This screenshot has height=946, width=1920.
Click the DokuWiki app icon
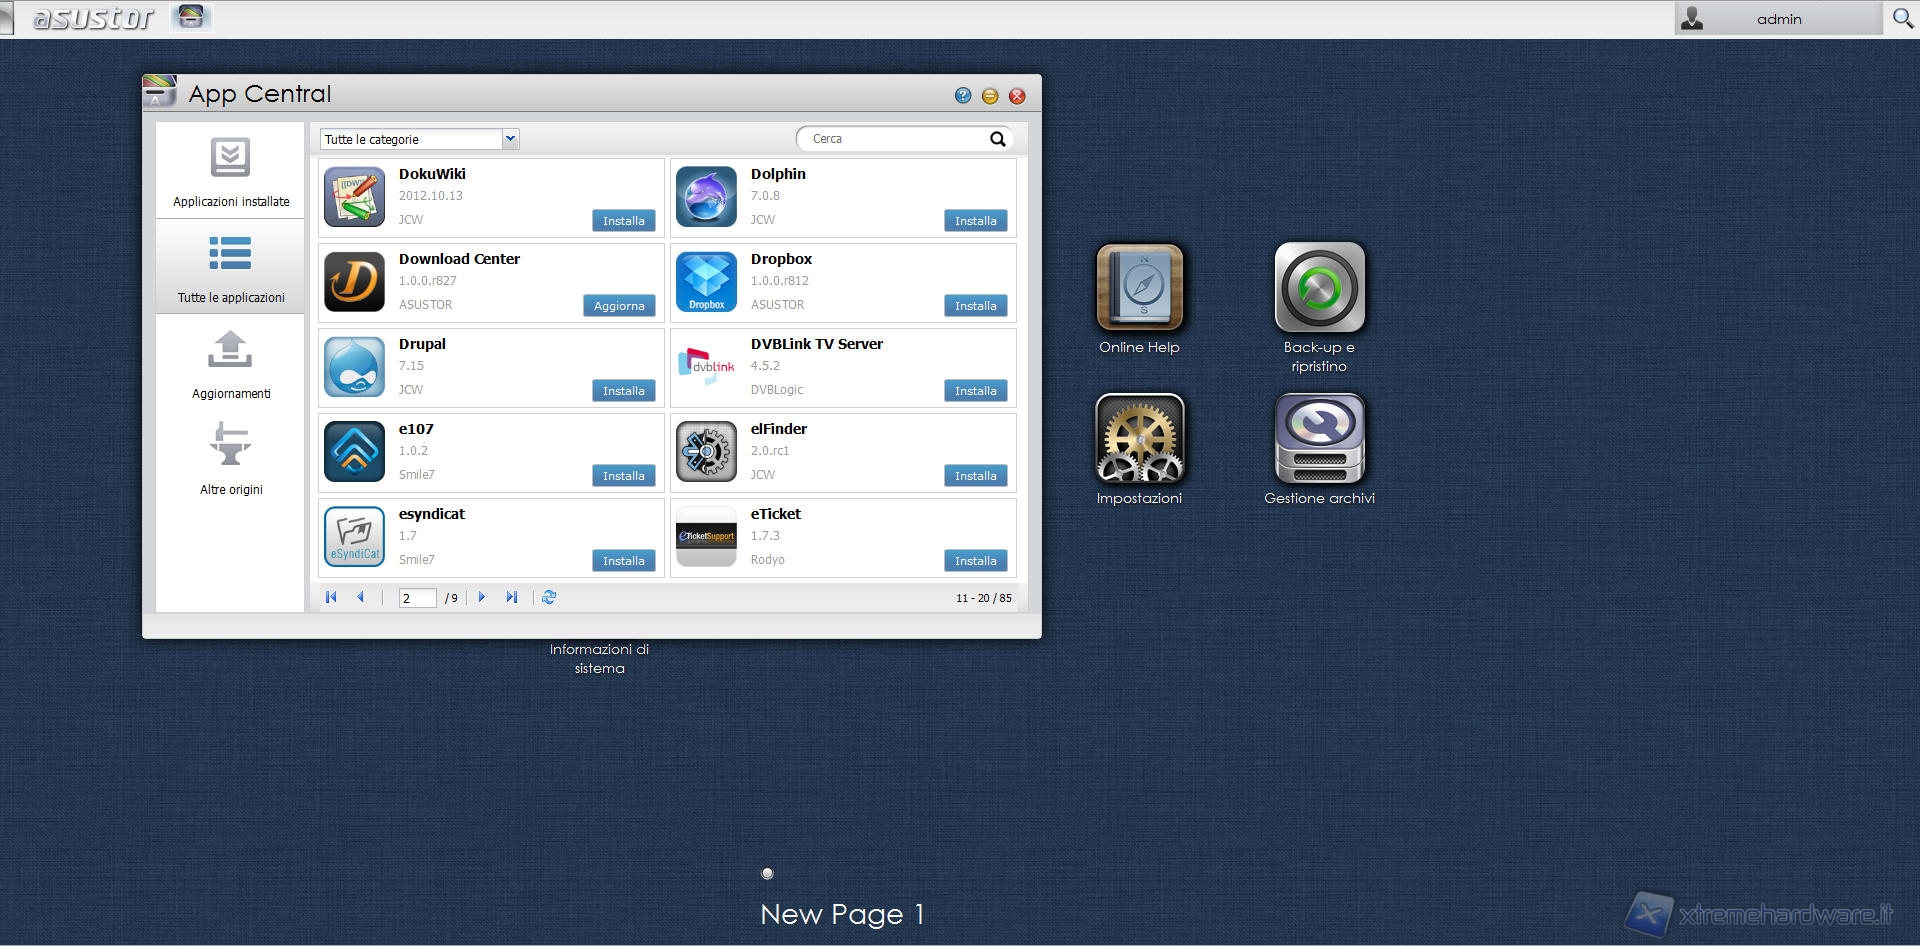pyautogui.click(x=354, y=198)
